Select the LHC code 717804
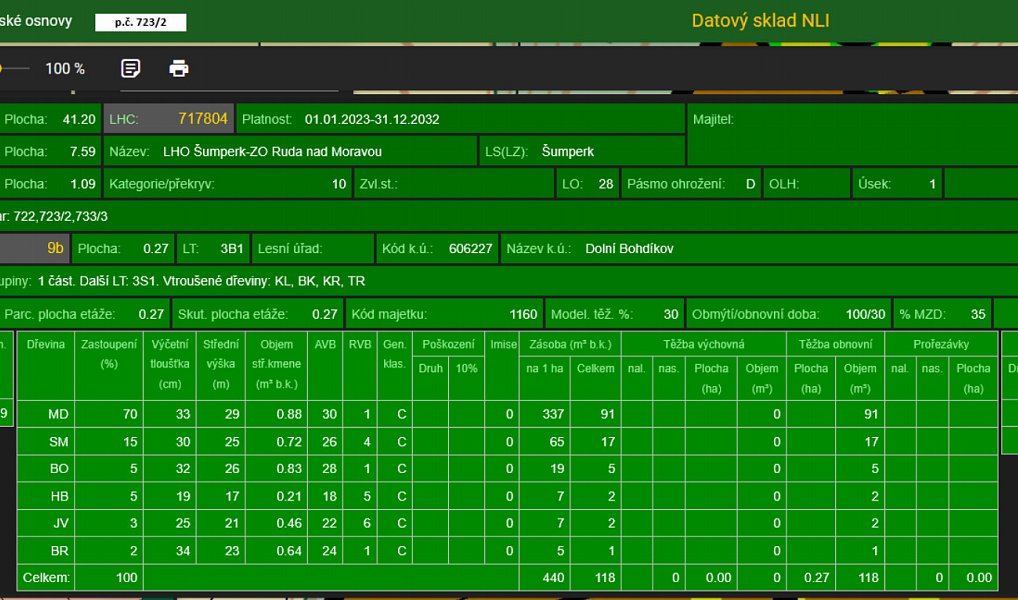1018x600 pixels. 203,119
